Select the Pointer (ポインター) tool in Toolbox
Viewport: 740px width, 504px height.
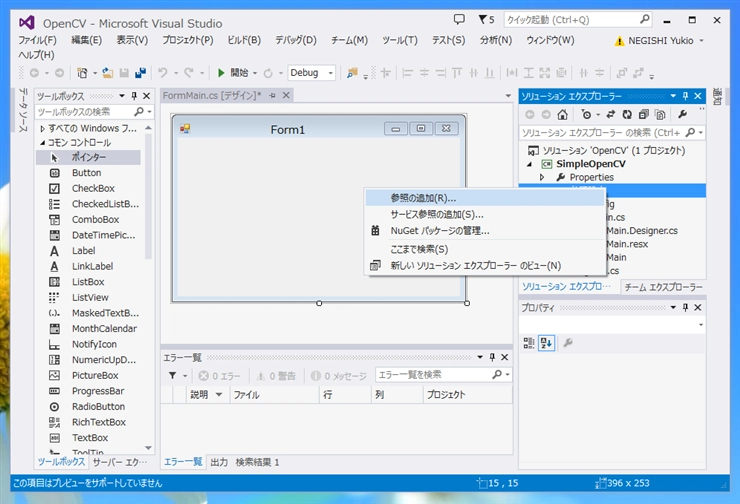point(88,157)
